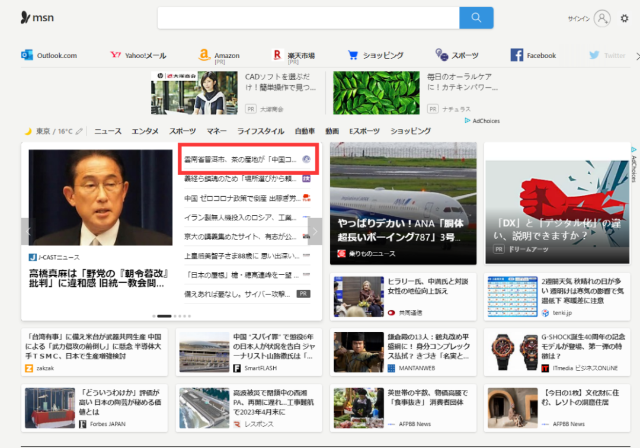Select the ライフスタイル navigation tab

click(260, 131)
